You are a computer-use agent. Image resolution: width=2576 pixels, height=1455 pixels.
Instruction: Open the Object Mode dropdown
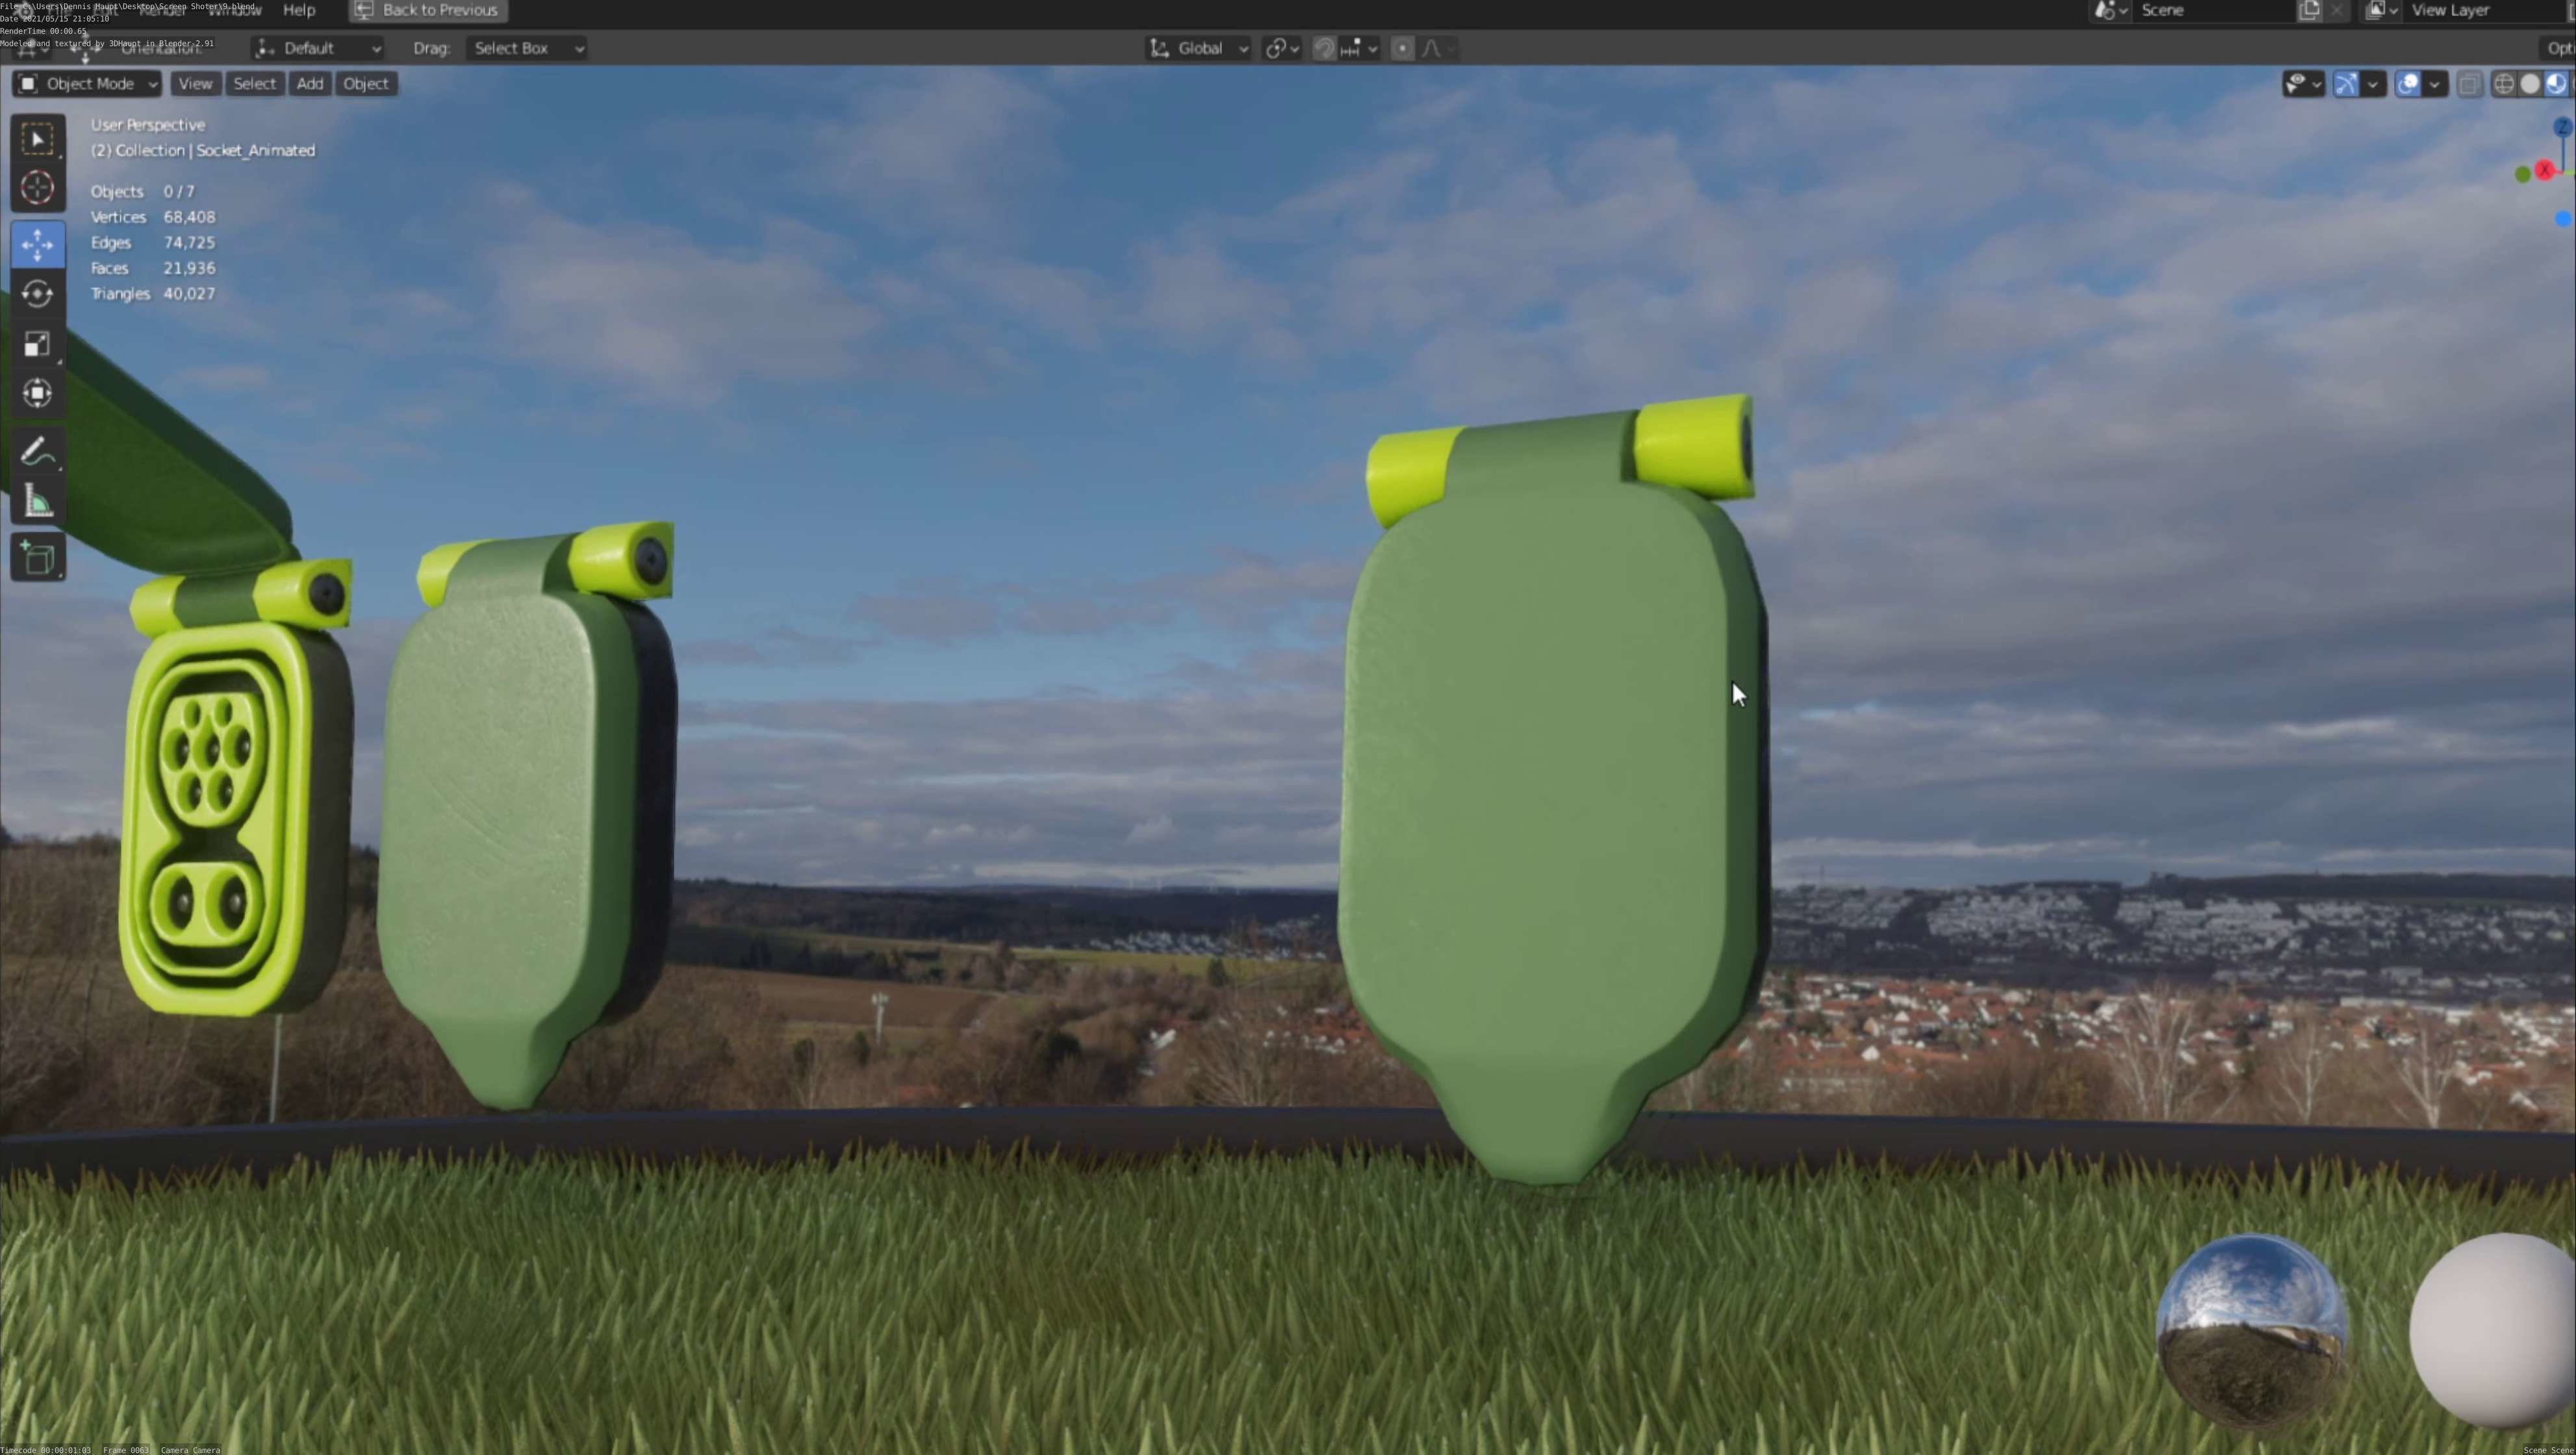click(87, 84)
